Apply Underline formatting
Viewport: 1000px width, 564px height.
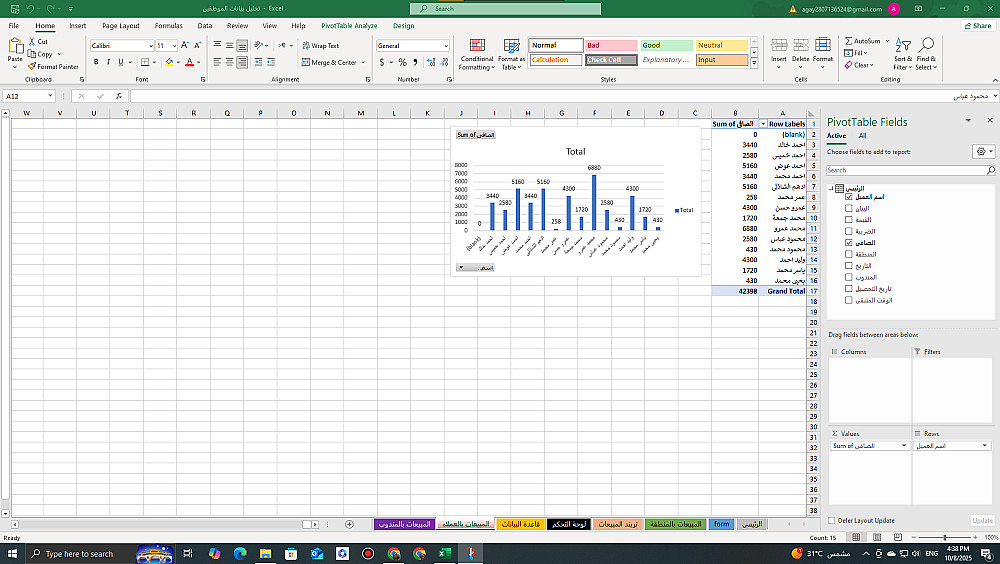click(121, 62)
